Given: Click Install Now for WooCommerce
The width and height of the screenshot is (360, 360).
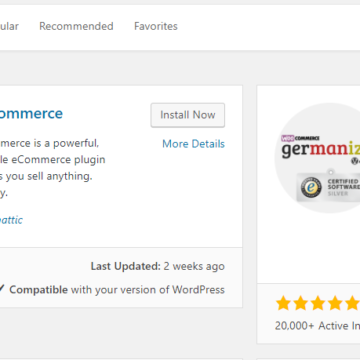Looking at the screenshot, I should tap(188, 115).
